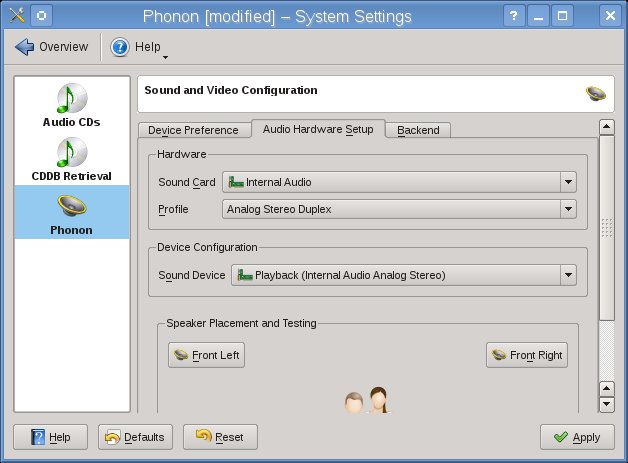Image resolution: width=628 pixels, height=463 pixels.
Task: Select the Audio Hardware Setup tab
Action: coord(318,129)
